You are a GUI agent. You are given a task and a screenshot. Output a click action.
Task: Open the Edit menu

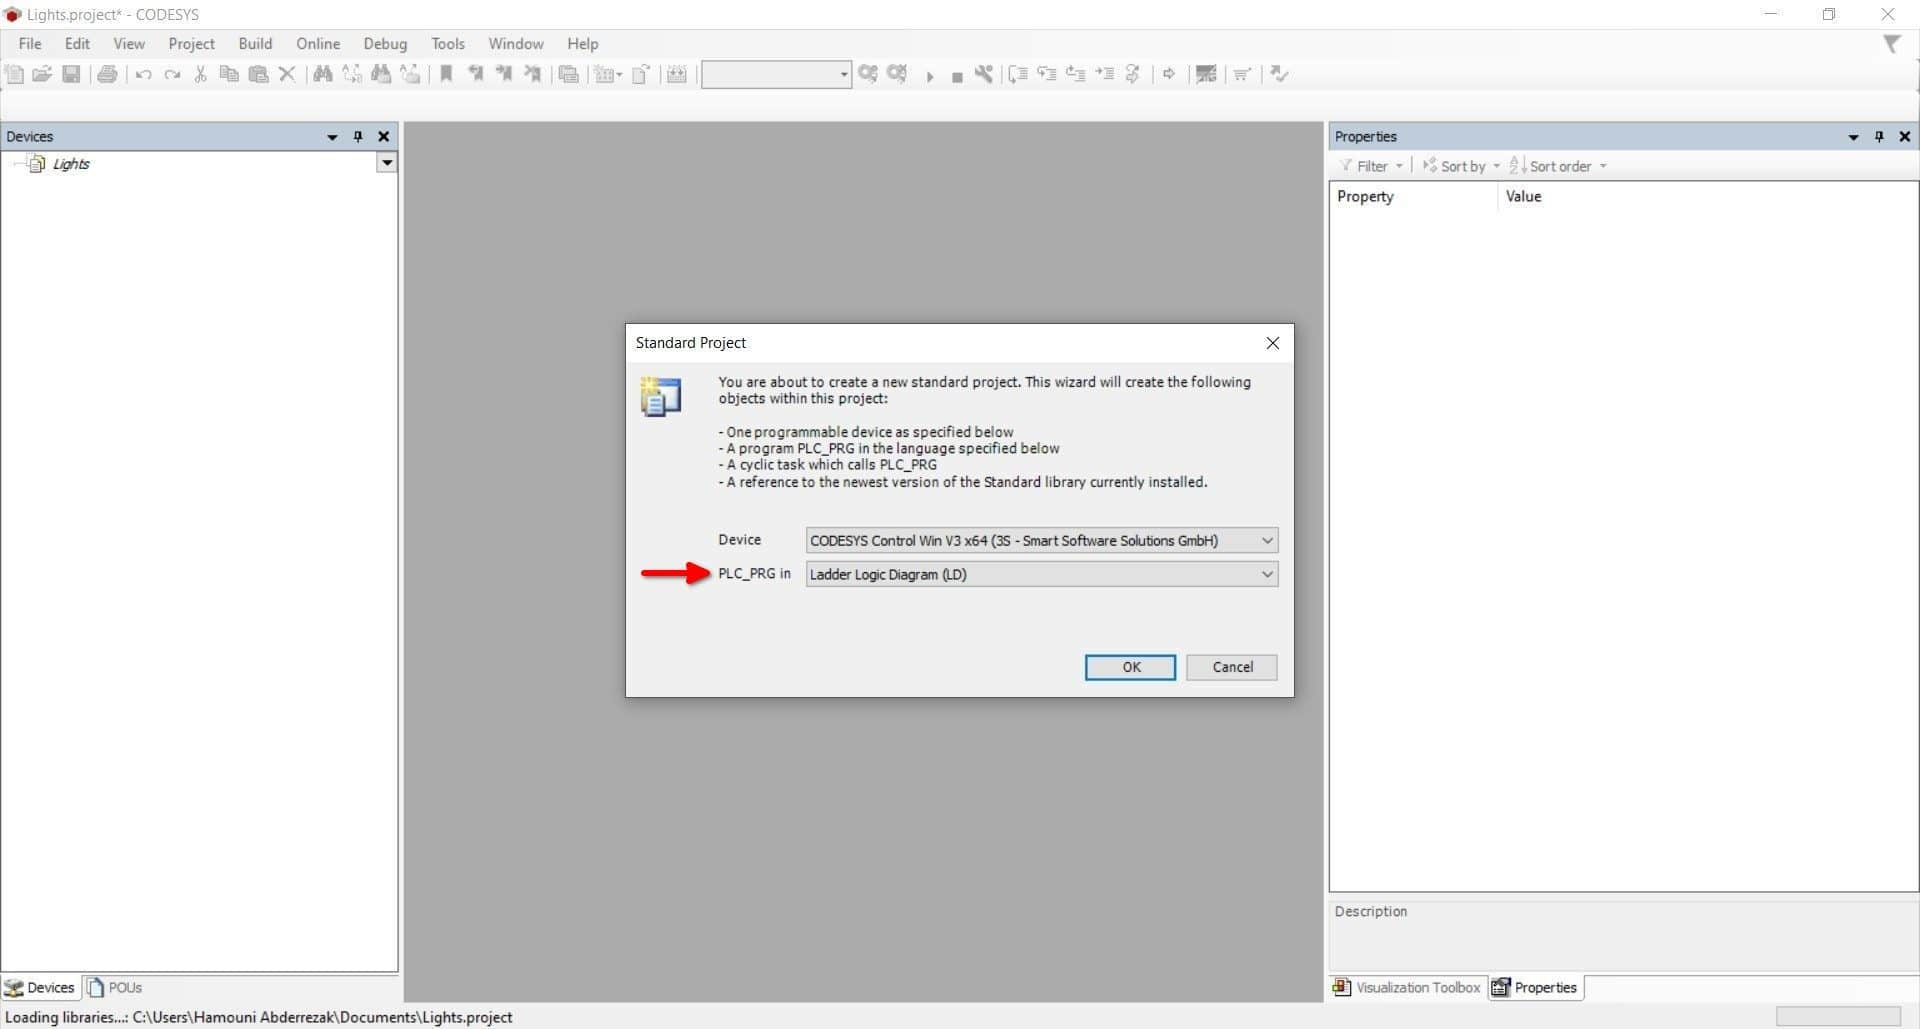click(77, 44)
